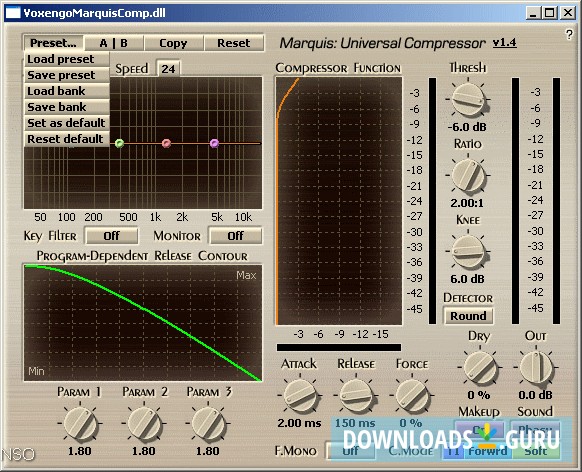
Task: Click the window title bar app icon
Action: pos(13,13)
